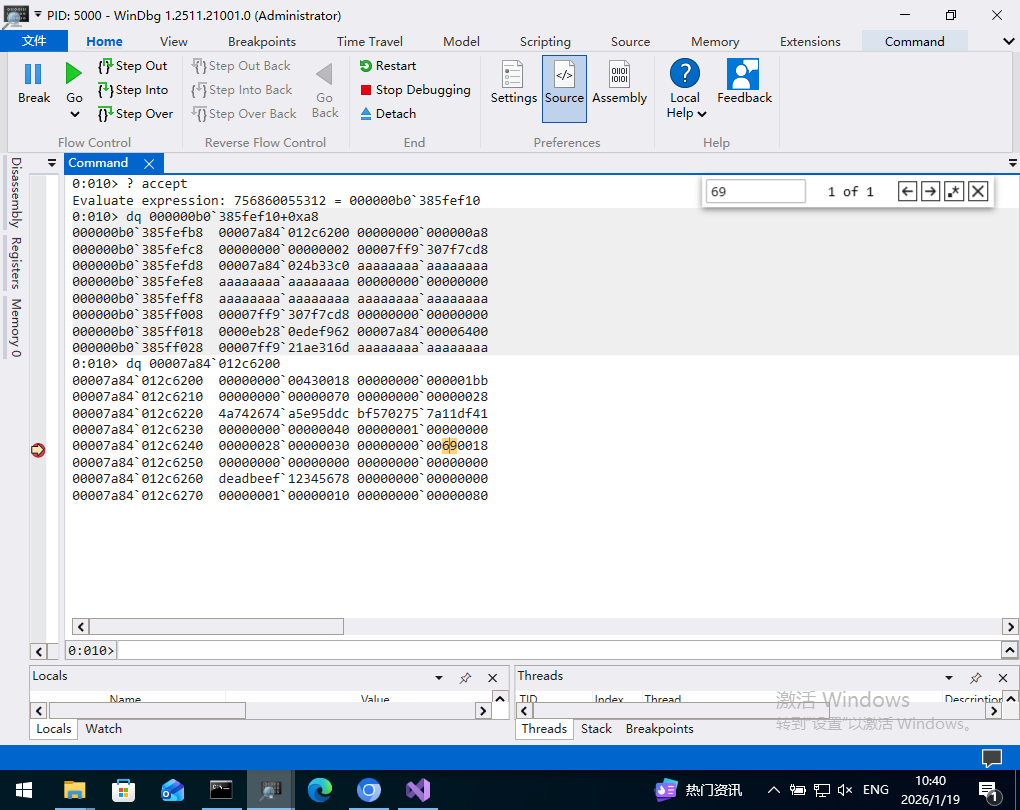Viewport: 1020px width, 810px height.
Task: Detach from the process
Action: [388, 114]
